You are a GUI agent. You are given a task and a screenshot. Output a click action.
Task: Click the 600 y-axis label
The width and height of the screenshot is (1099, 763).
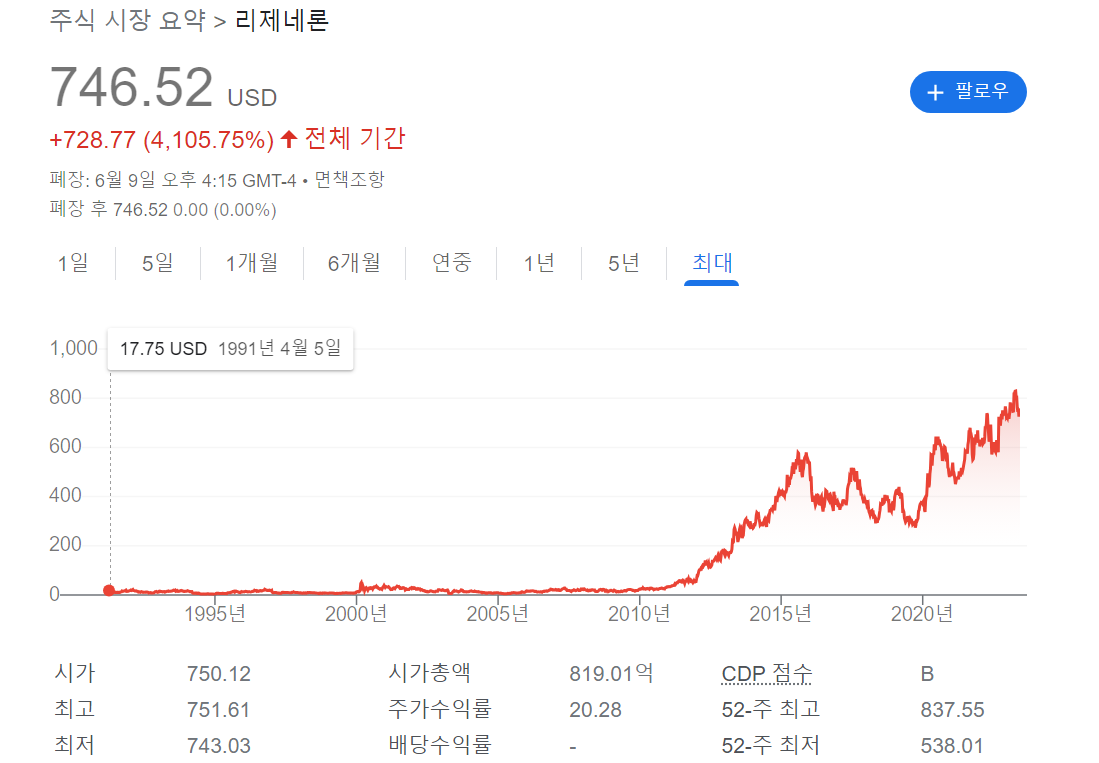[x=65, y=446]
